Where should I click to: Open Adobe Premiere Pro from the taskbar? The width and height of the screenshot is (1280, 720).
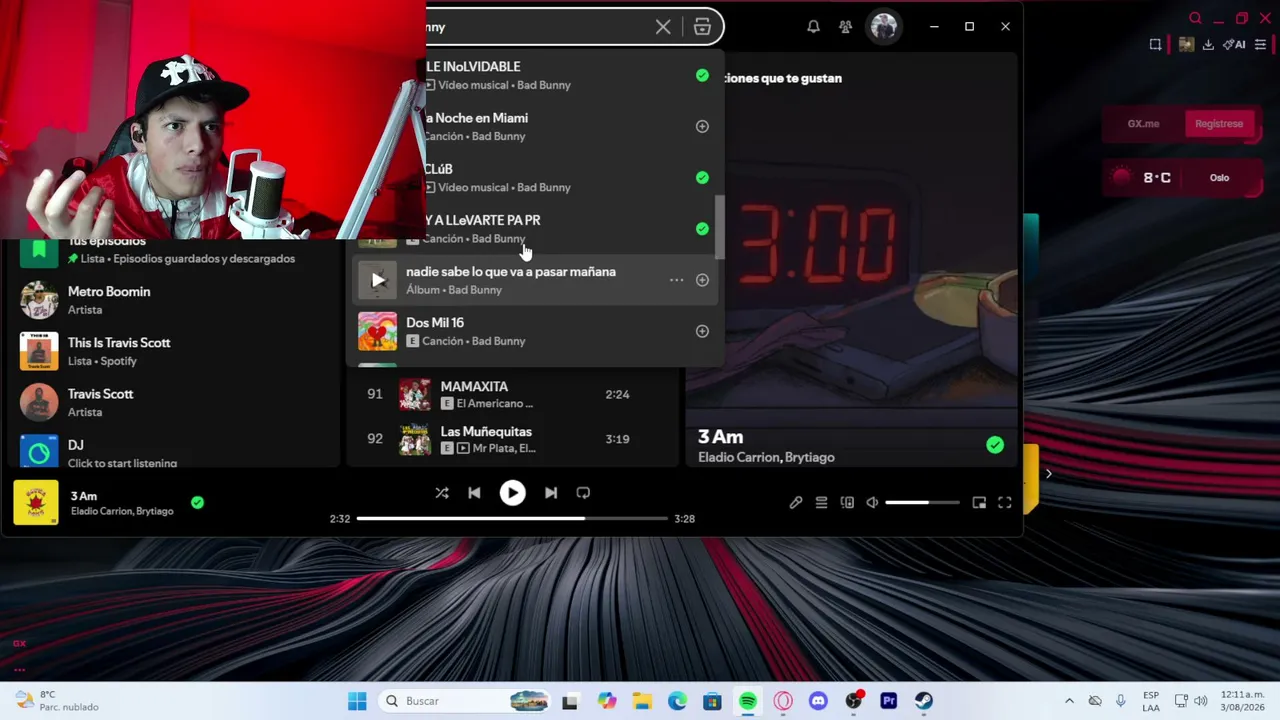pos(888,701)
